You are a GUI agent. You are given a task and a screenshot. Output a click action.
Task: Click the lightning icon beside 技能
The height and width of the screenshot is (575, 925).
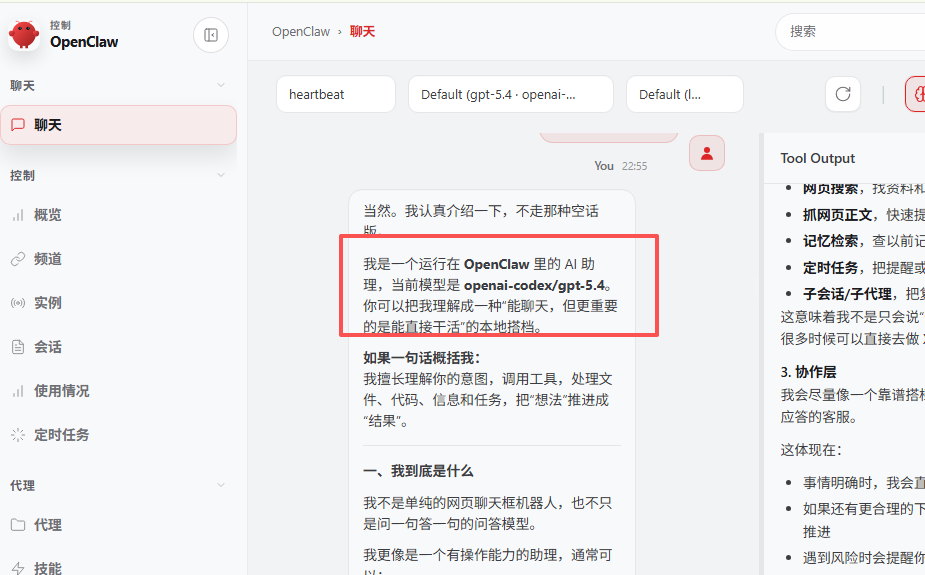[x=18, y=568]
